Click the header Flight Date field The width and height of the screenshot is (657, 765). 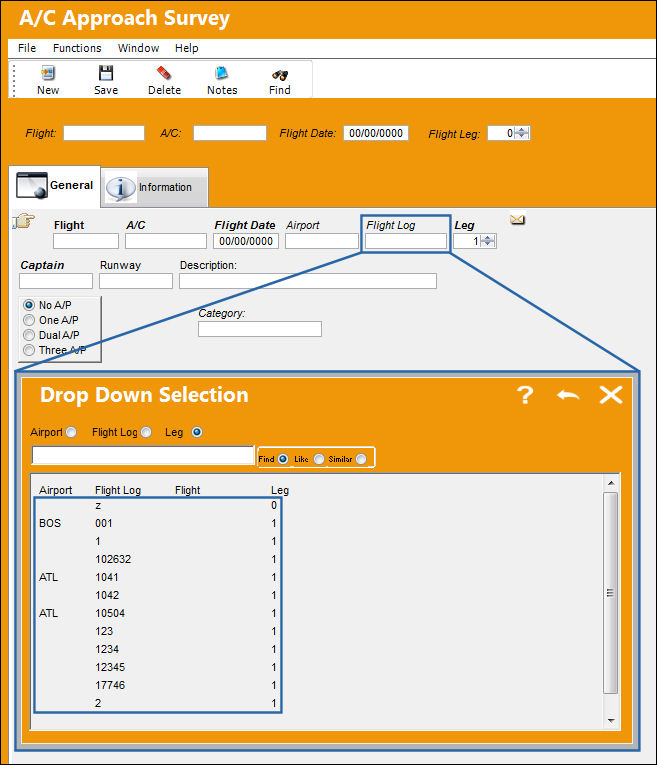376,133
